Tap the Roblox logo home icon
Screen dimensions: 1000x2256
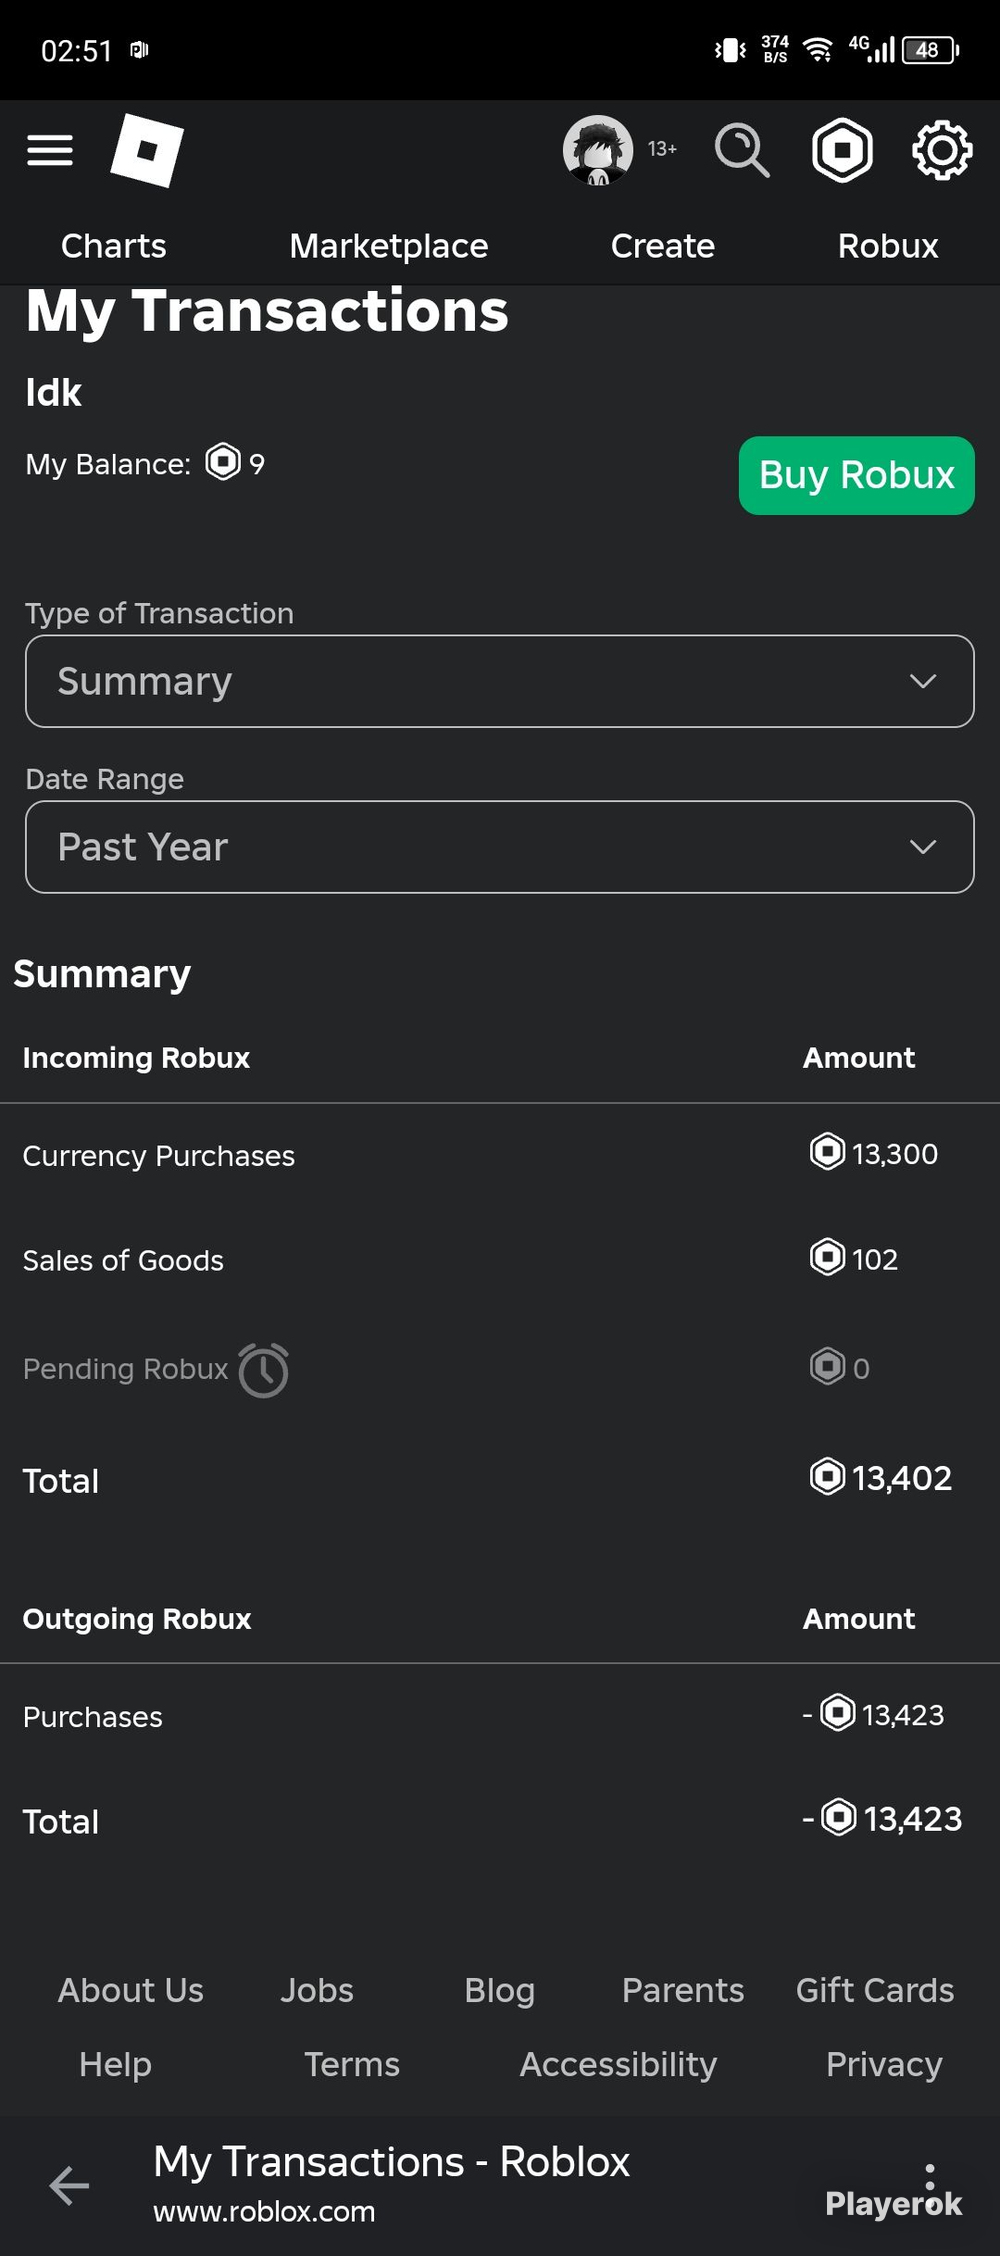[x=147, y=150]
